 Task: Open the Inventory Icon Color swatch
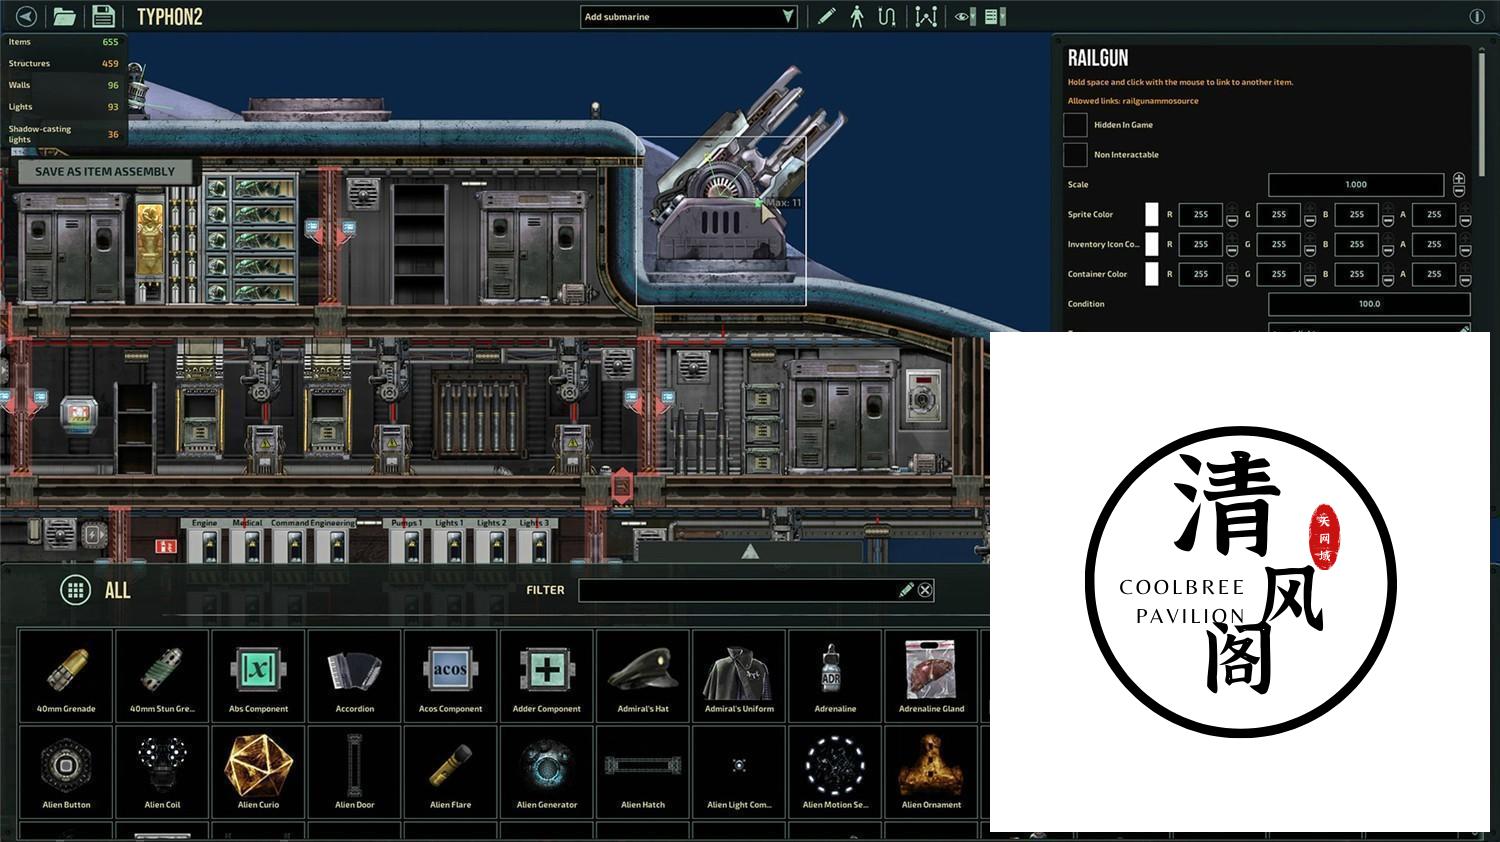[1151, 244]
